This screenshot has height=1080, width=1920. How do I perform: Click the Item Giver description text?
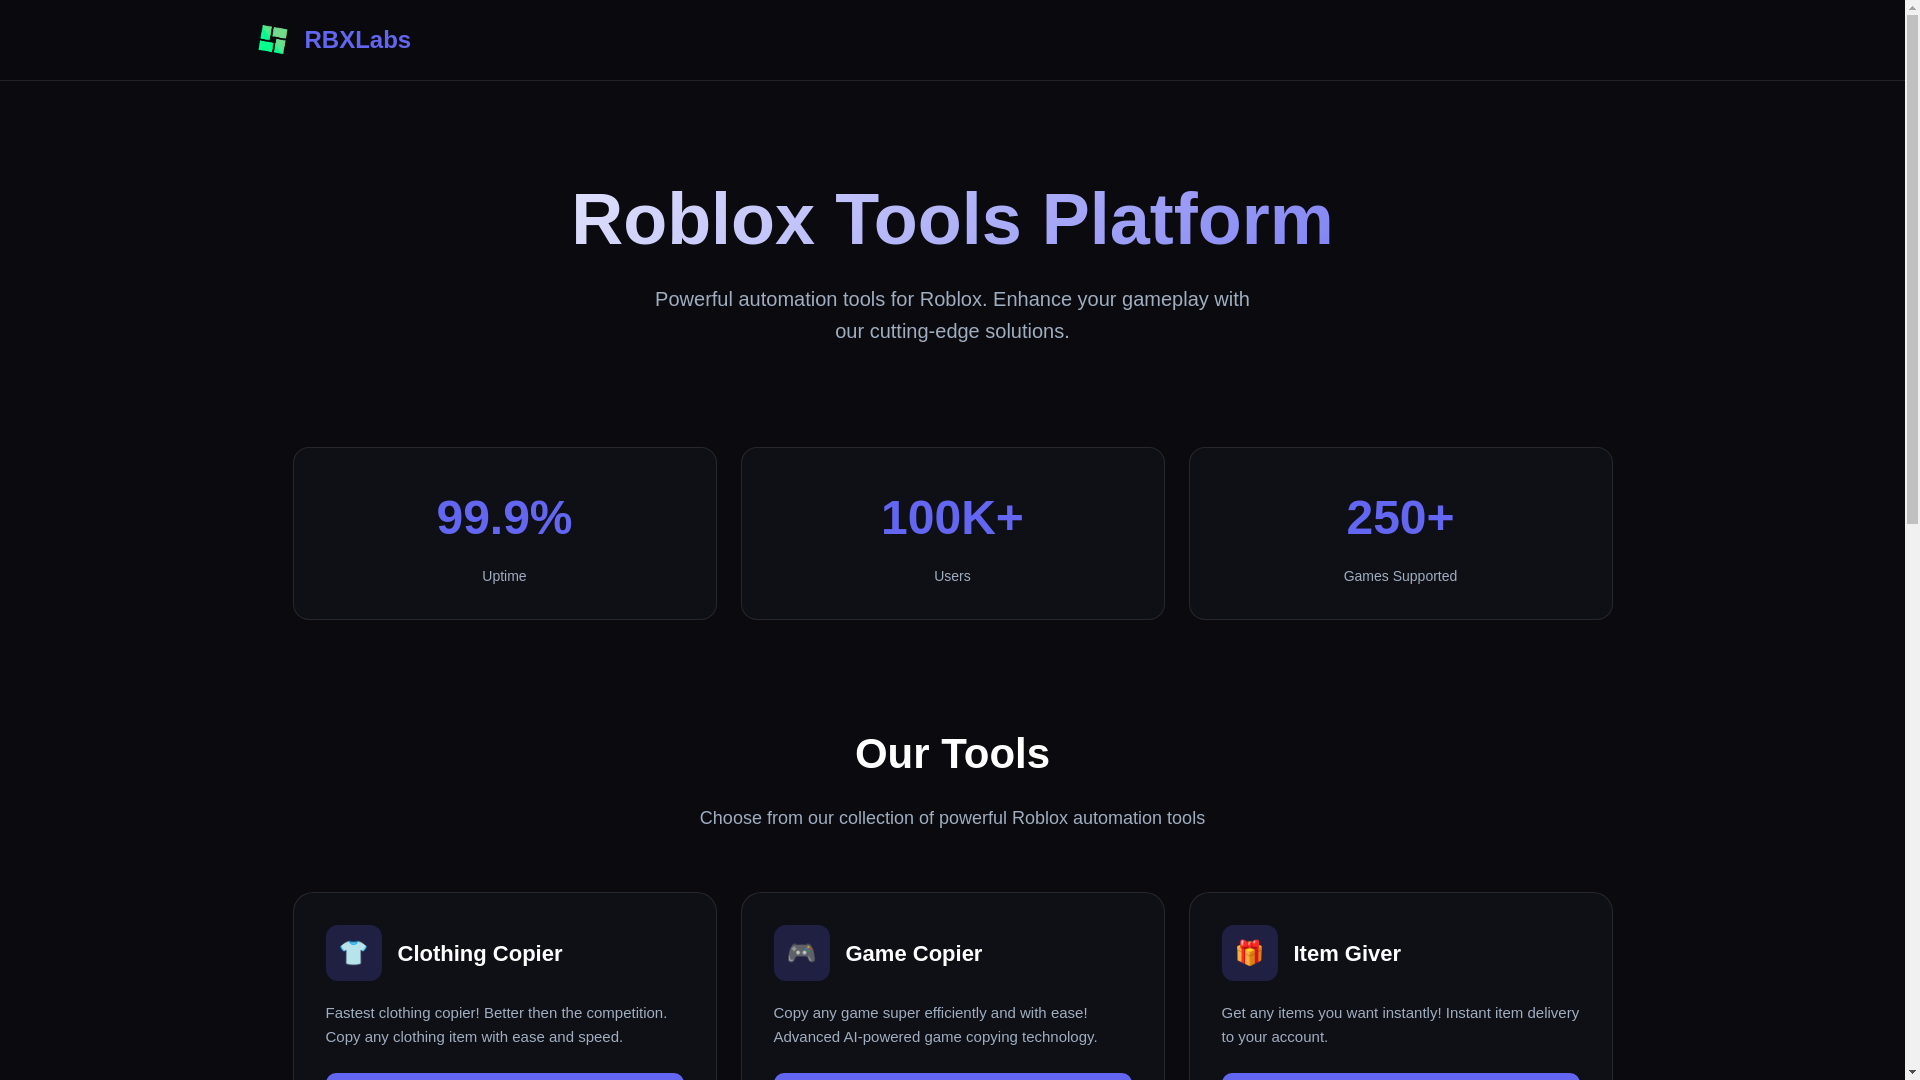click(1400, 1025)
